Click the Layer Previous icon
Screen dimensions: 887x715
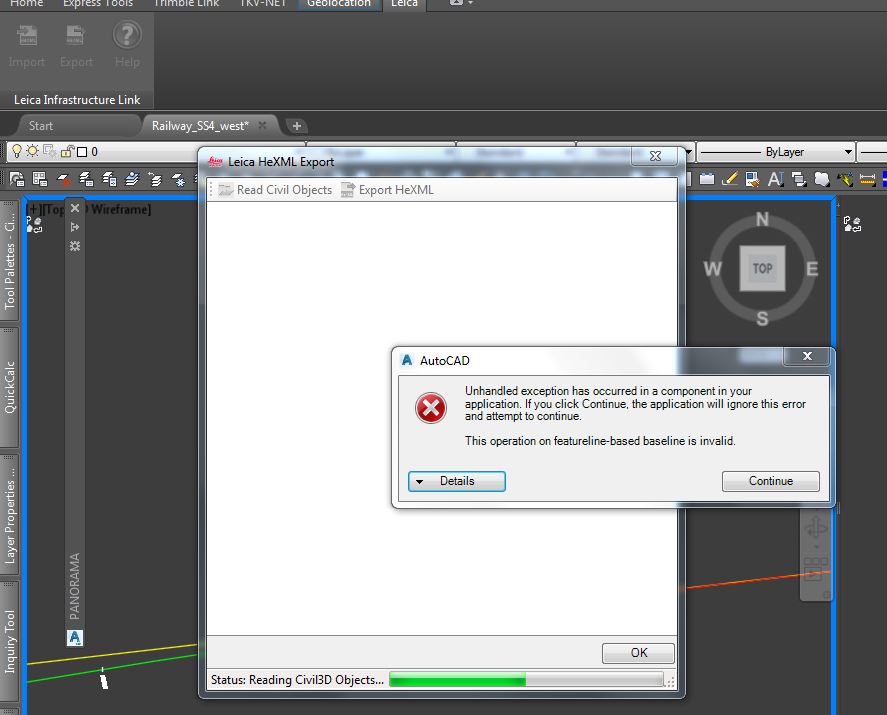pos(154,179)
